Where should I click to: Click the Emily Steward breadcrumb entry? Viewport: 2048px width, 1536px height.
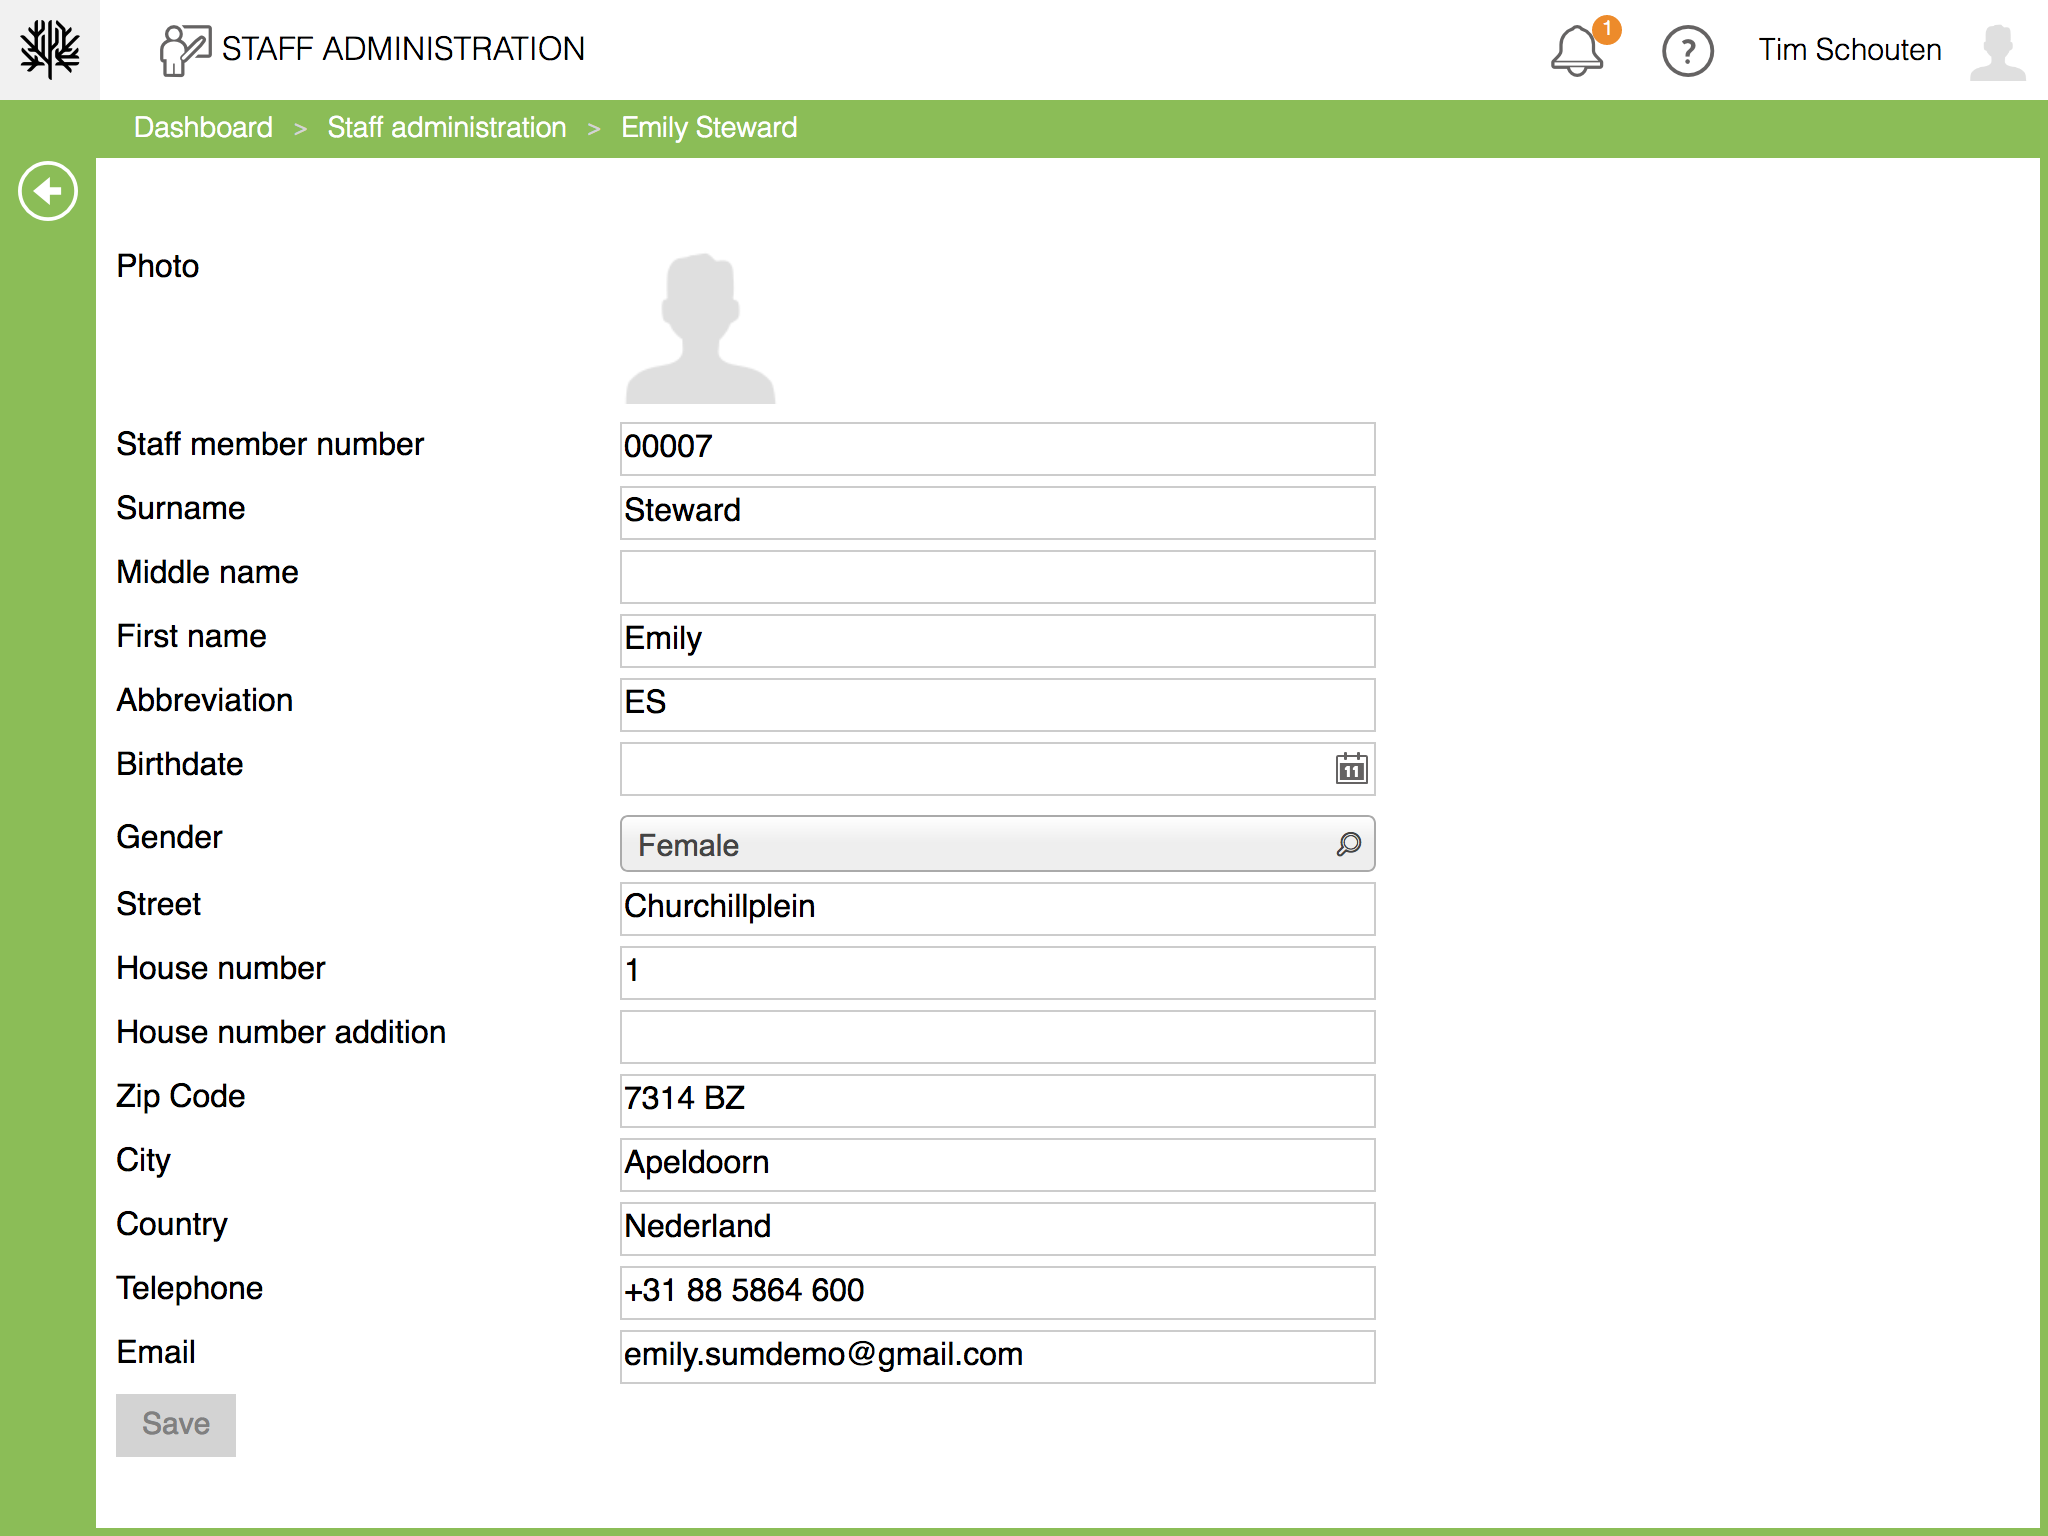click(x=708, y=127)
